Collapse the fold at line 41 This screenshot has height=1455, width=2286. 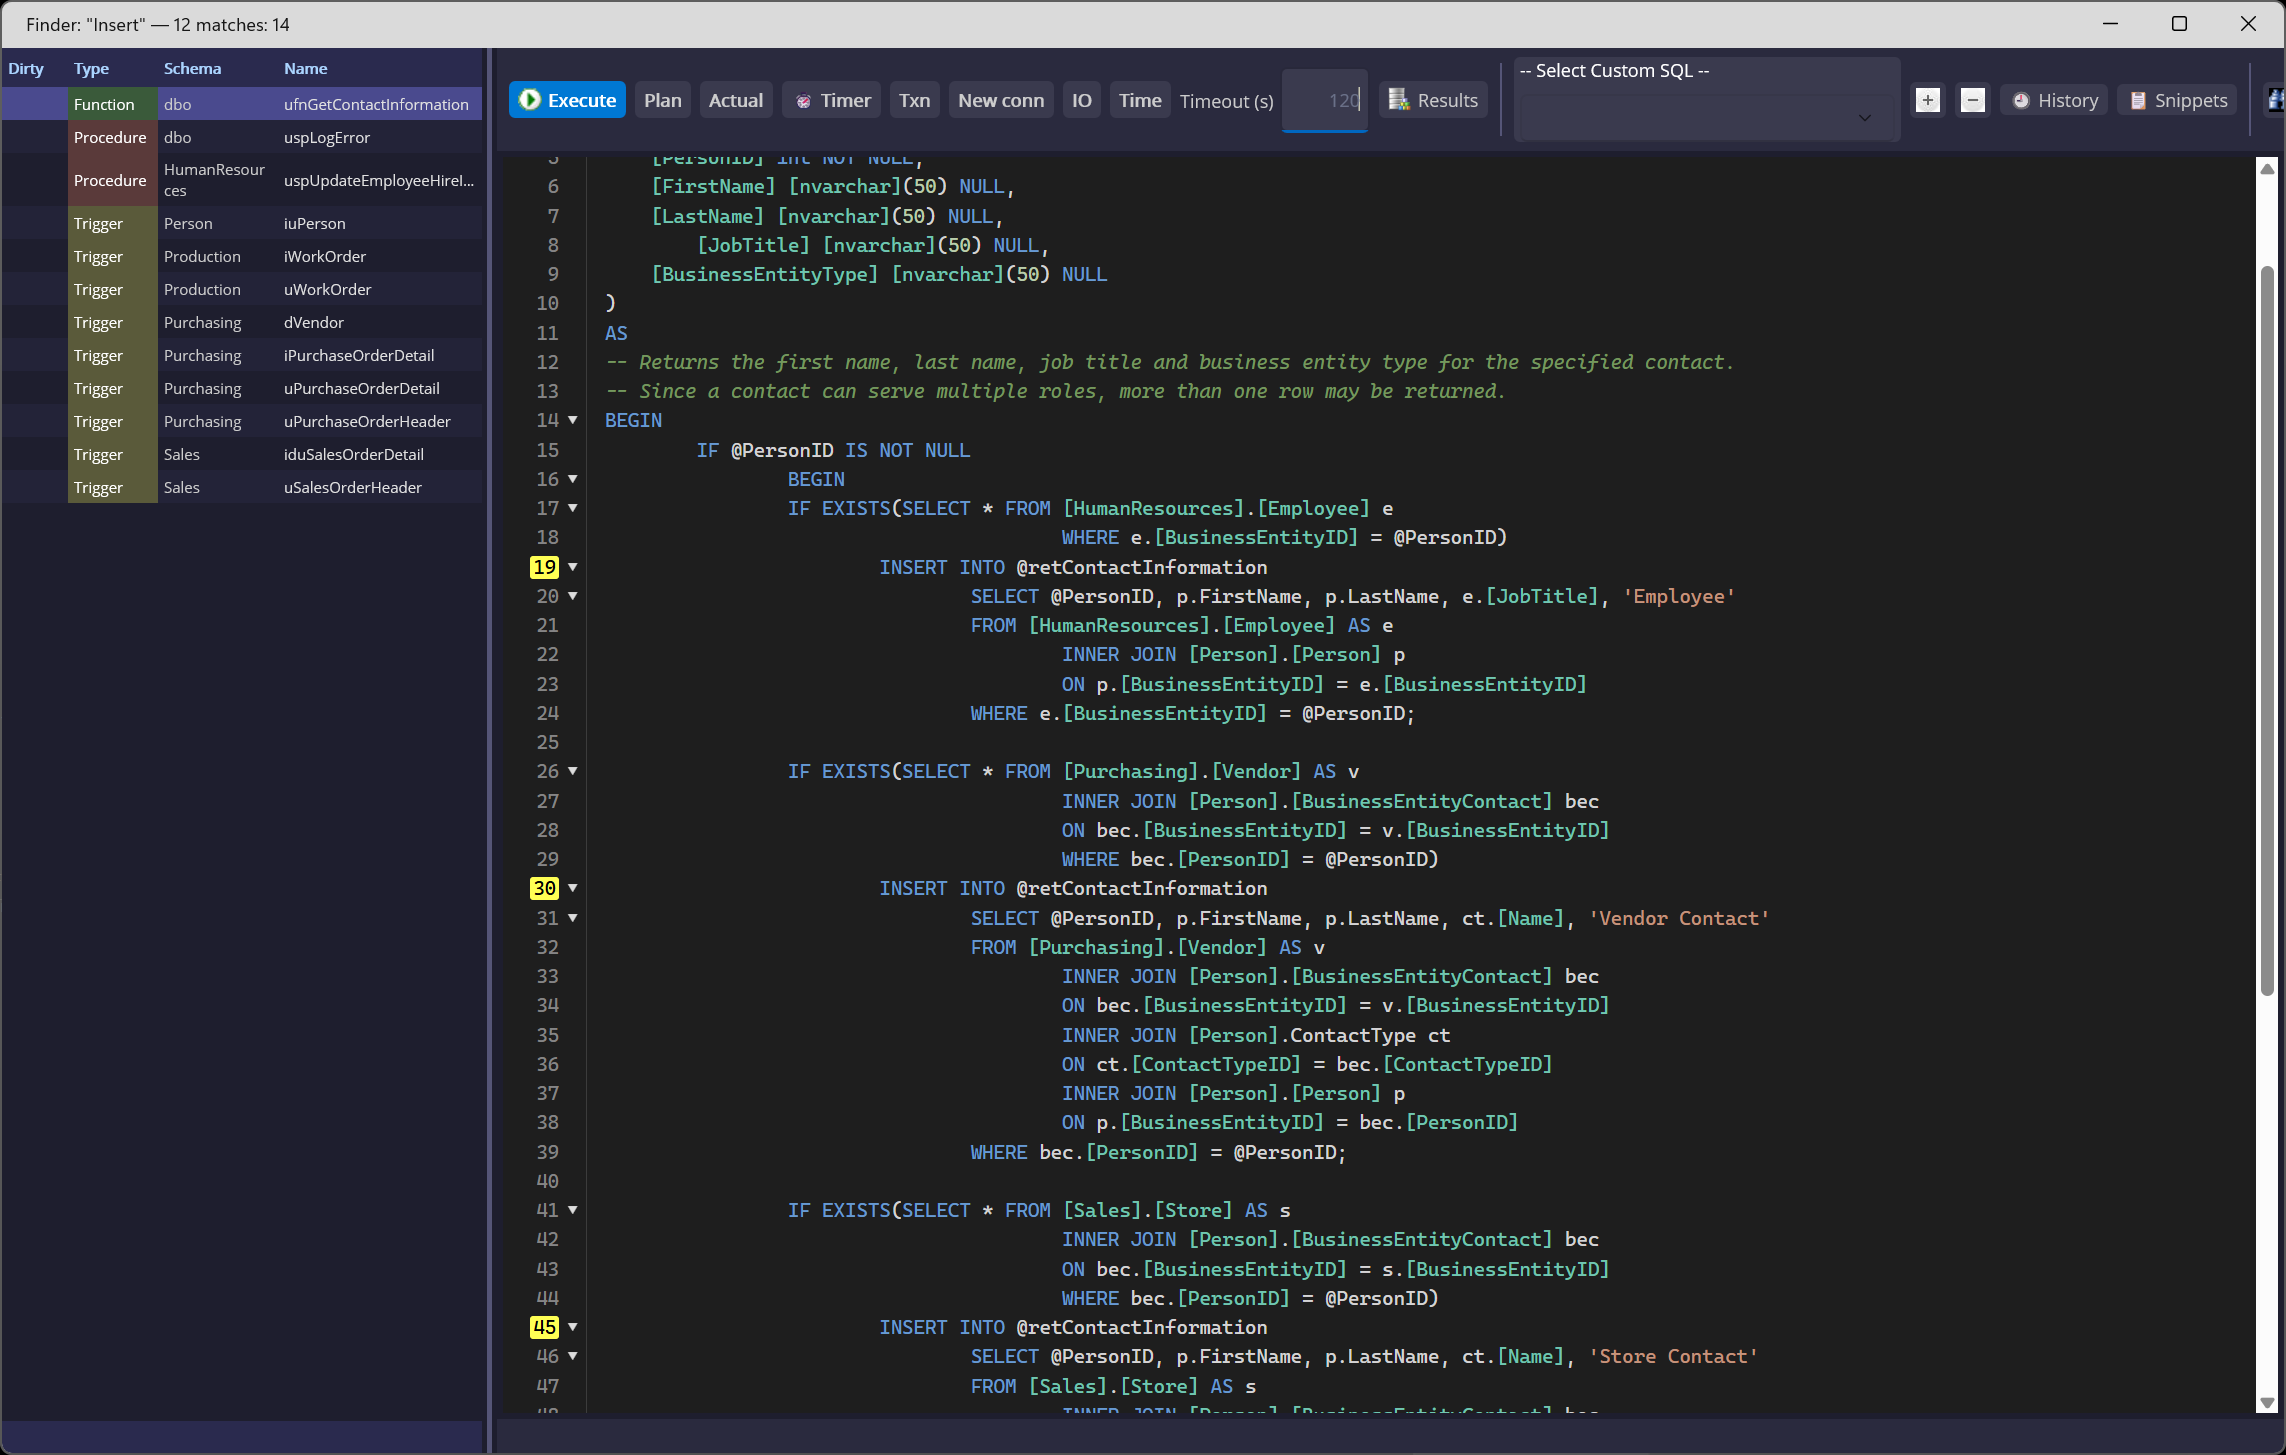tap(573, 1210)
